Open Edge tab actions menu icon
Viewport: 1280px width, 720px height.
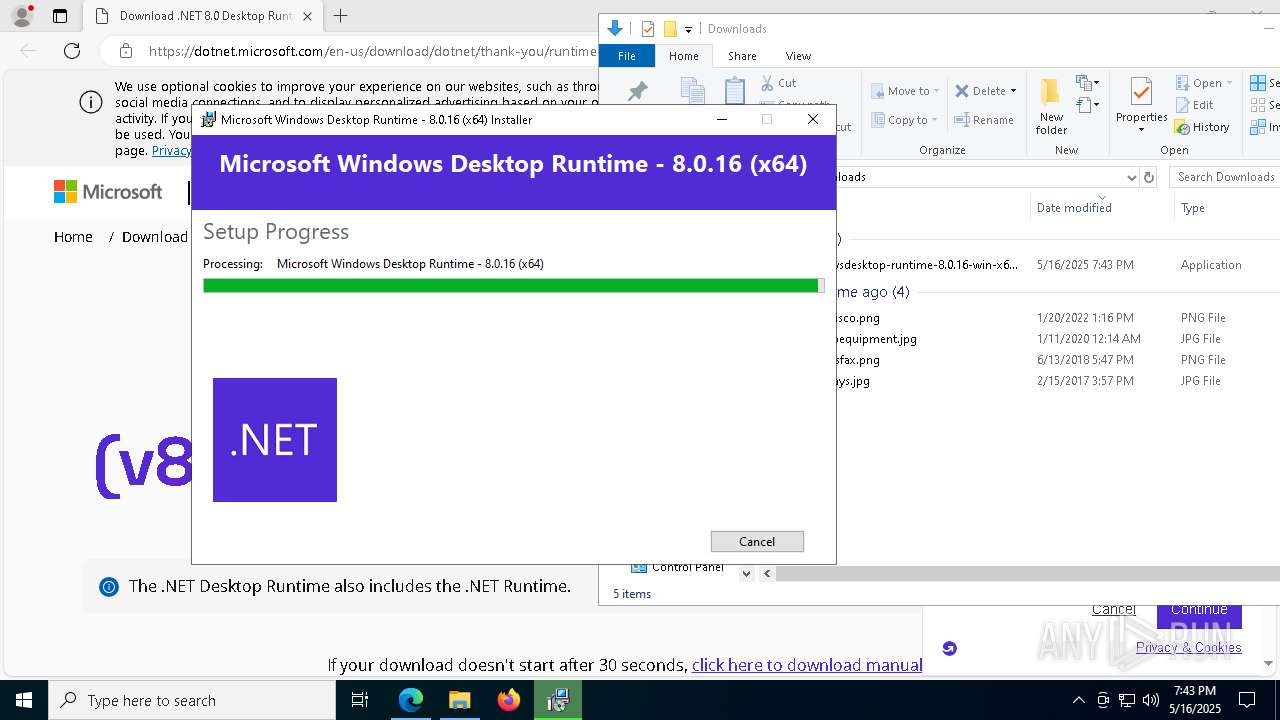60,16
